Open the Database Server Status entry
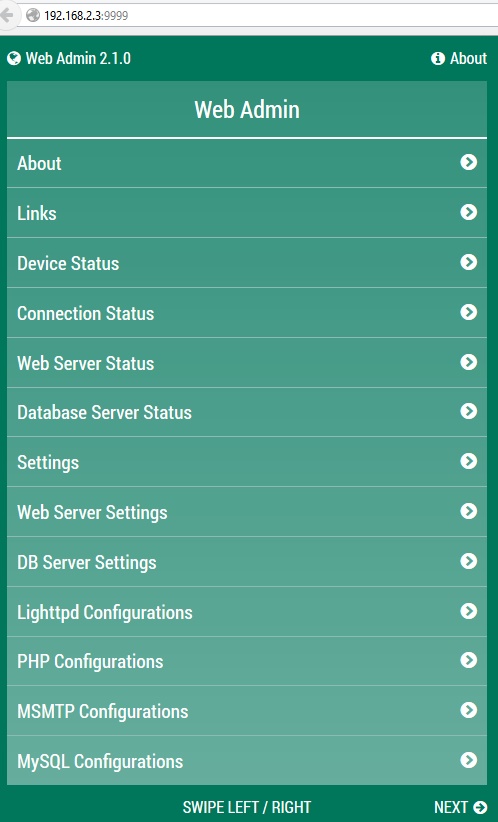 pos(247,412)
